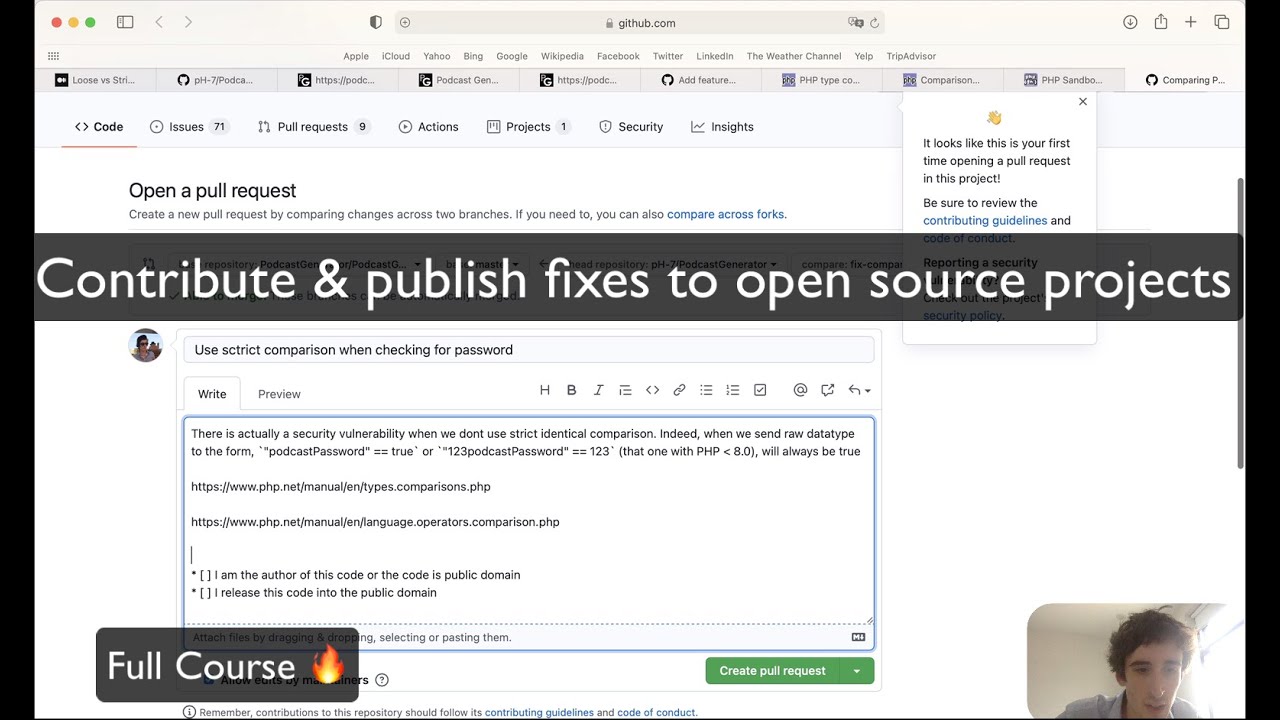This screenshot has width=1280, height=720.
Task: Open the Projects tab
Action: pyautogui.click(x=528, y=127)
